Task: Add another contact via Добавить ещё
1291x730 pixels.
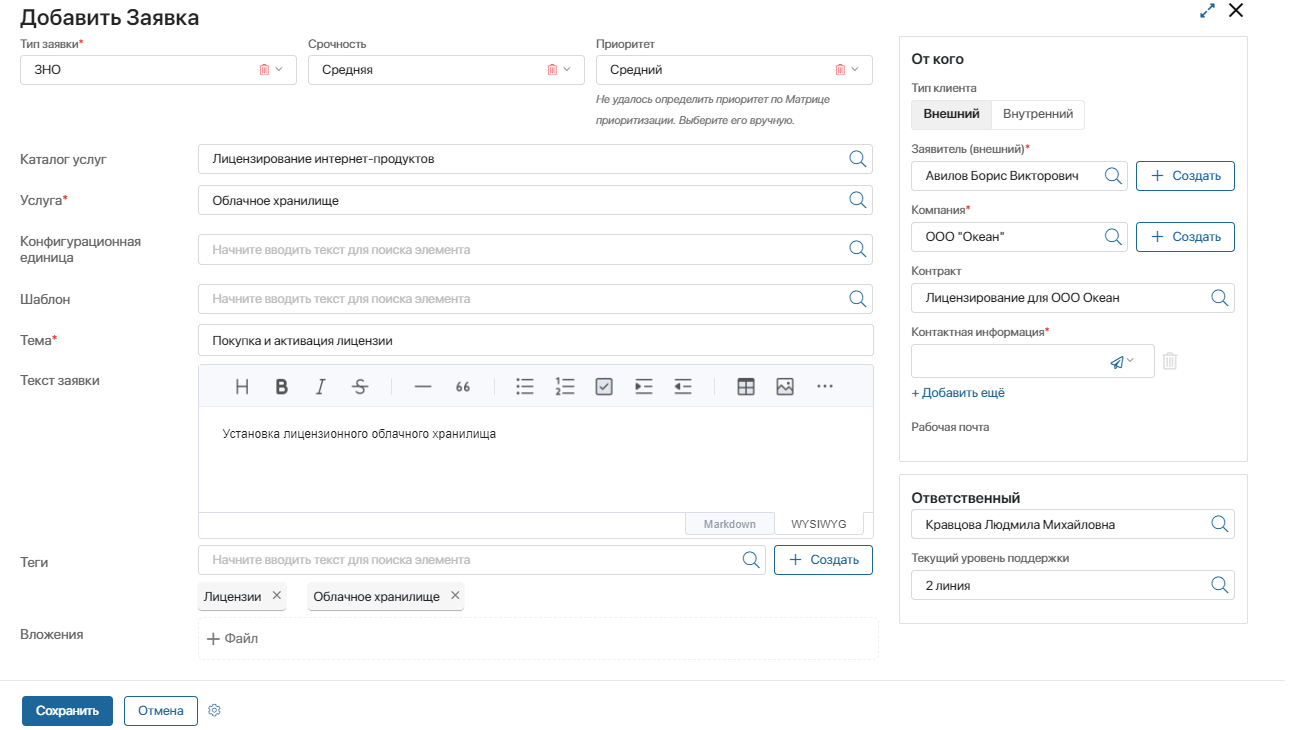Action: click(958, 393)
